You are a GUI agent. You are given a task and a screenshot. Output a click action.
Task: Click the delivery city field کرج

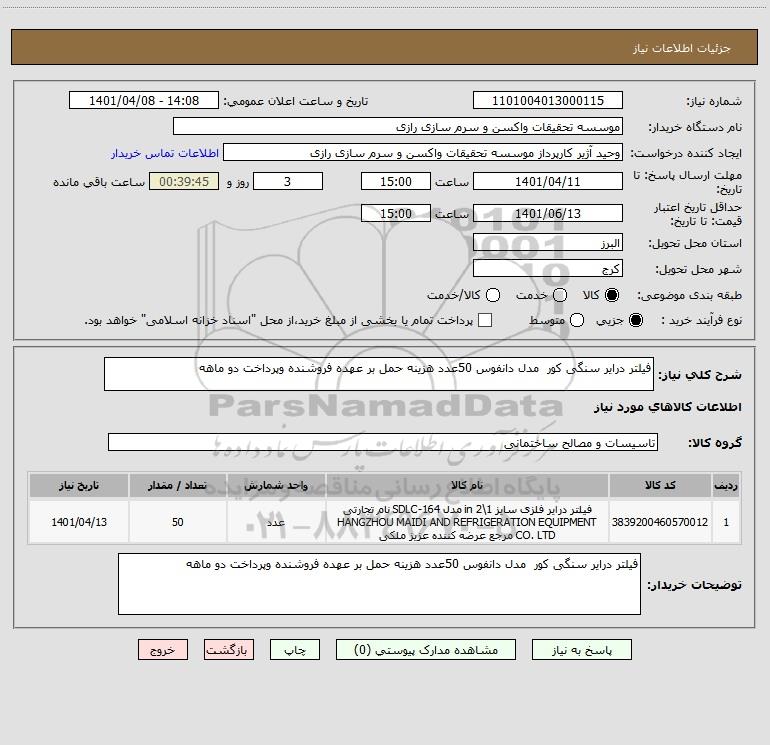(548, 269)
